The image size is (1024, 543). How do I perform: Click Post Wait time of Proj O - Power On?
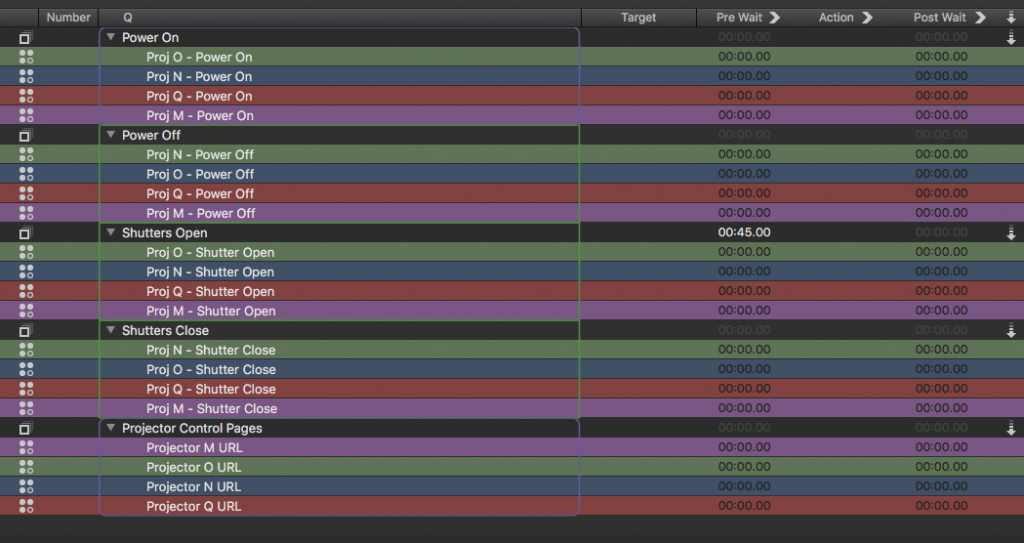pos(941,56)
